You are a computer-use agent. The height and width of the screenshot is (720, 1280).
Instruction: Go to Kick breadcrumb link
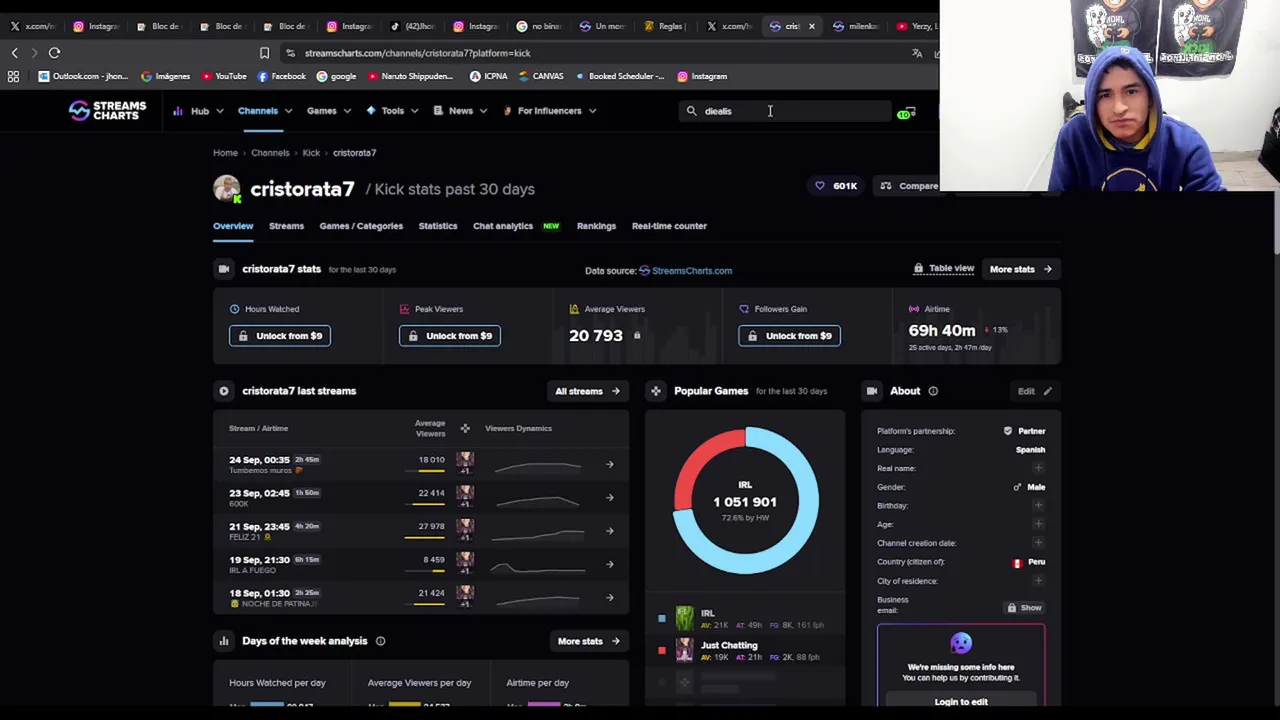(x=311, y=153)
